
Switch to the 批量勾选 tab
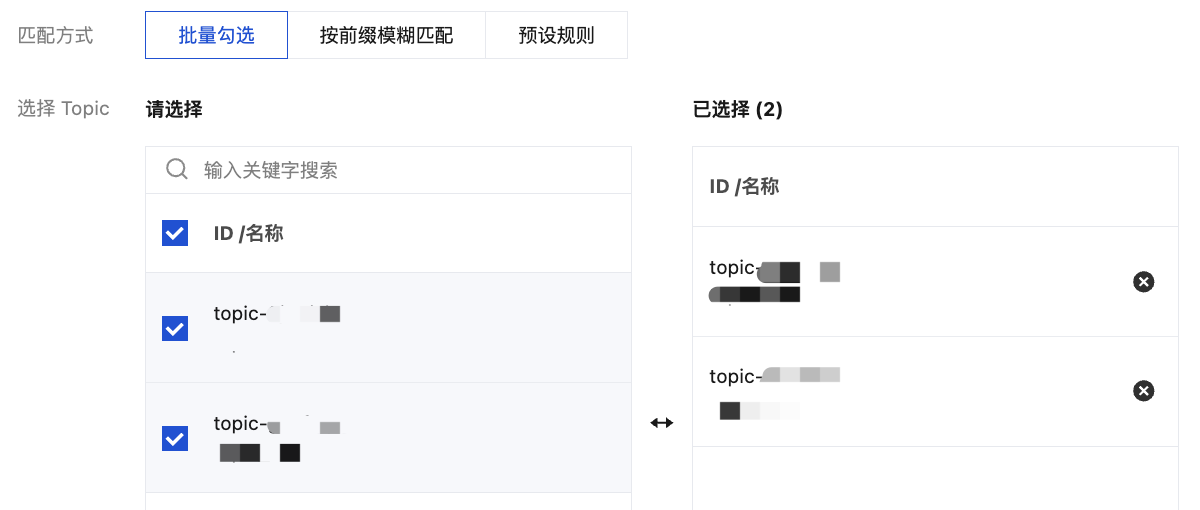pyautogui.click(x=216, y=36)
